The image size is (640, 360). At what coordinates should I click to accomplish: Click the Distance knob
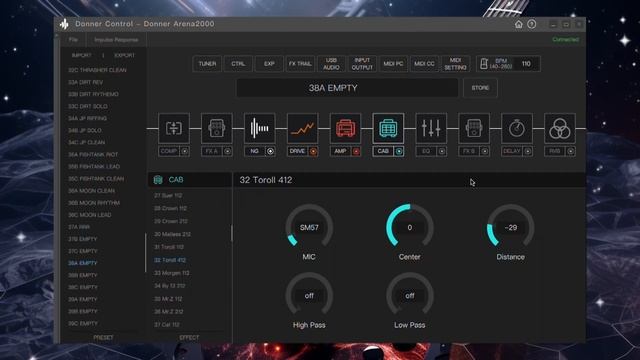(510, 227)
